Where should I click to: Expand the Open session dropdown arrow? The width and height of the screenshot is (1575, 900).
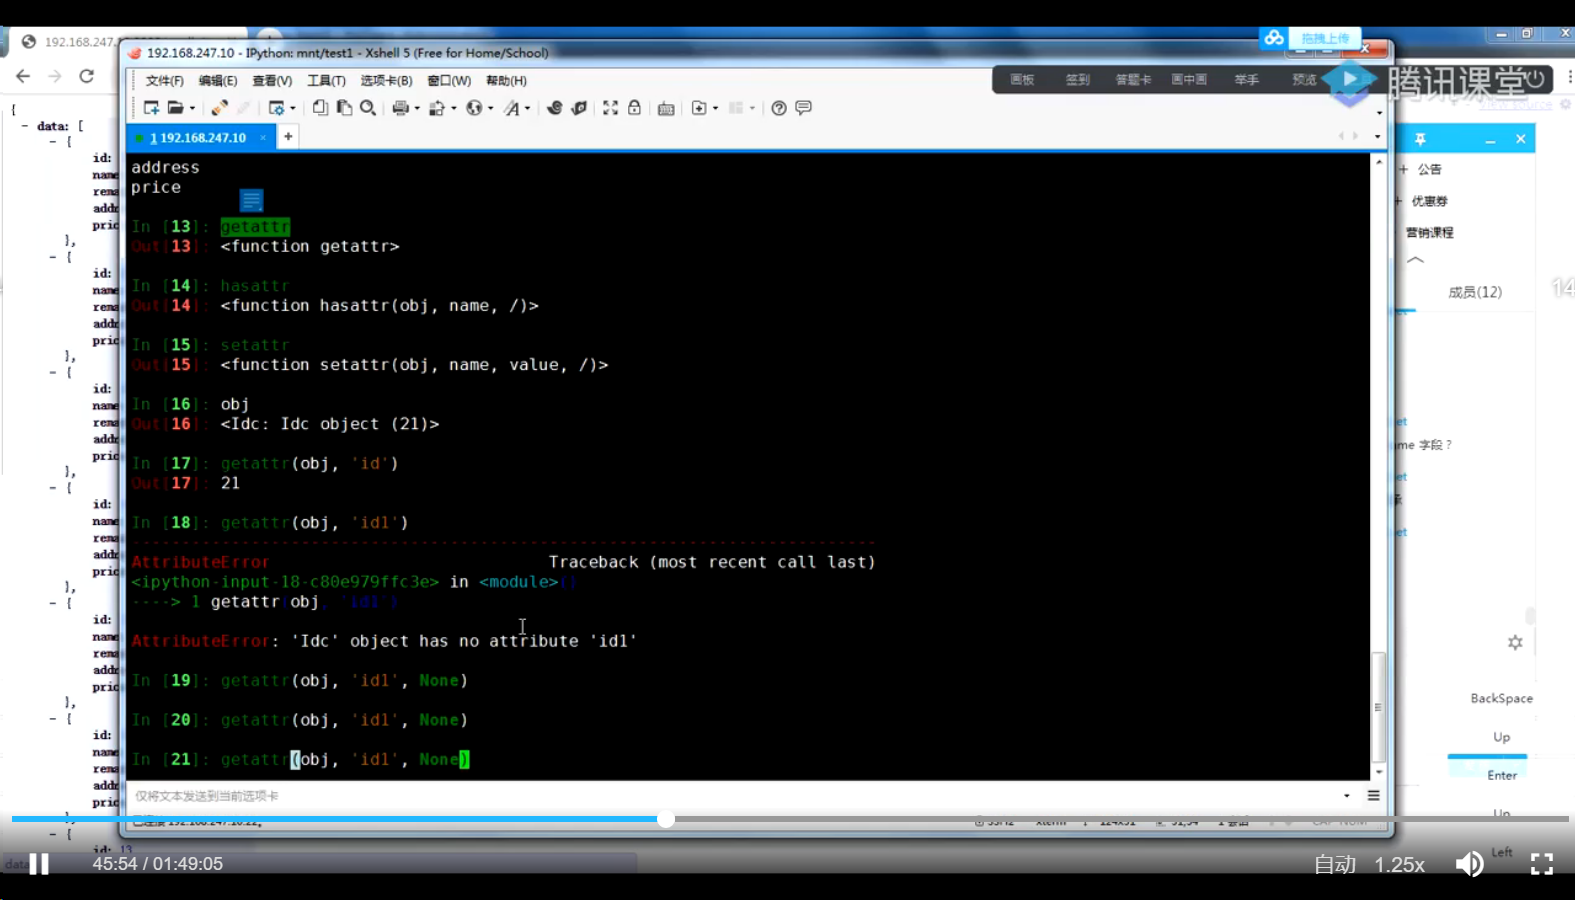coord(192,109)
